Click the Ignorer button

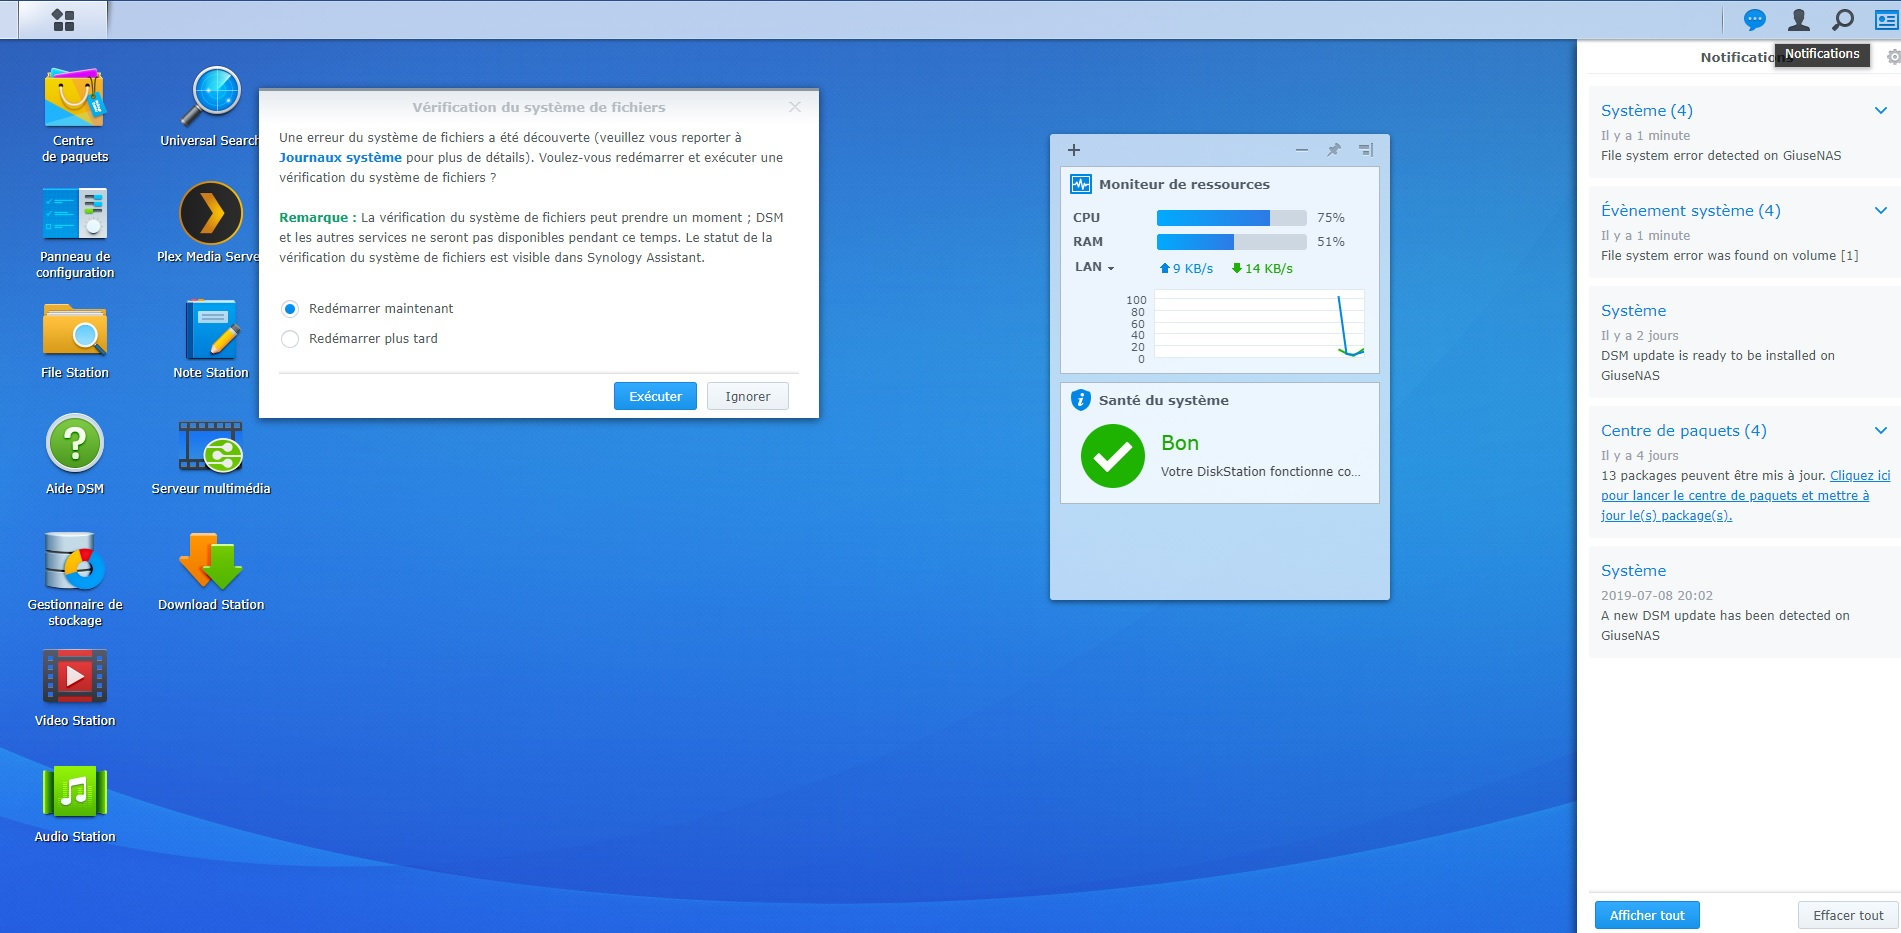pyautogui.click(x=747, y=396)
